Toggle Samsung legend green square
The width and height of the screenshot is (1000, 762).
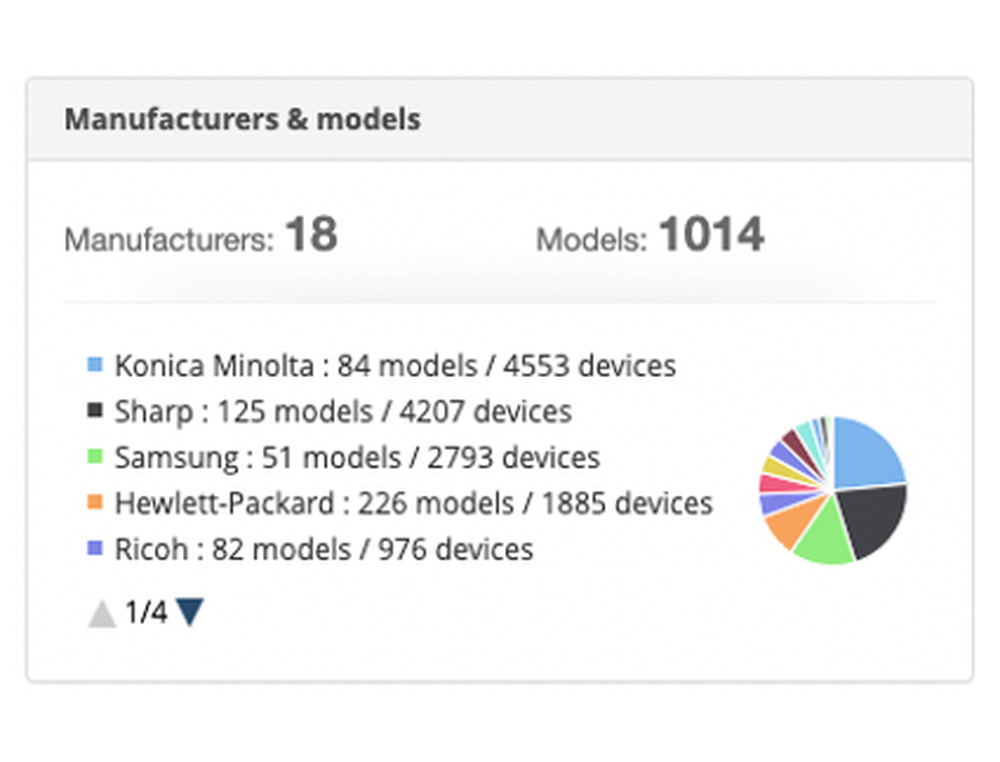95,457
